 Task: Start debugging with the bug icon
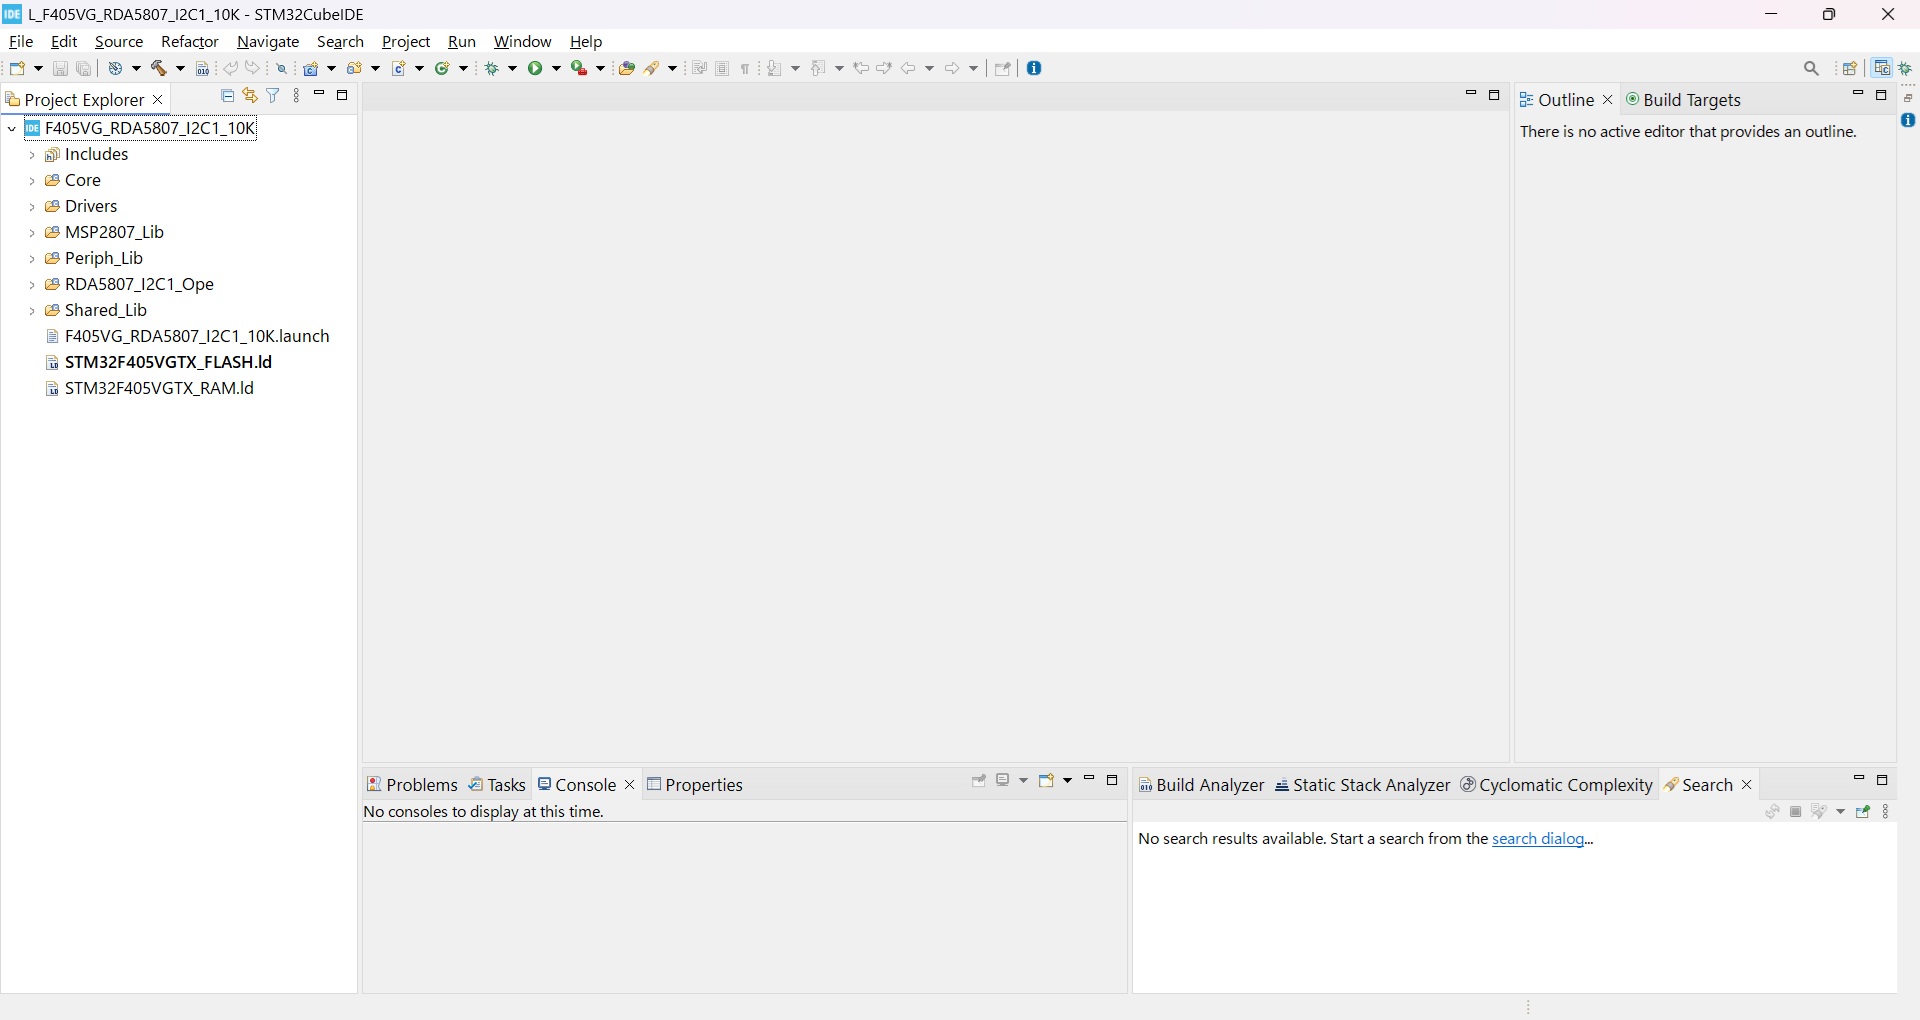coord(493,69)
